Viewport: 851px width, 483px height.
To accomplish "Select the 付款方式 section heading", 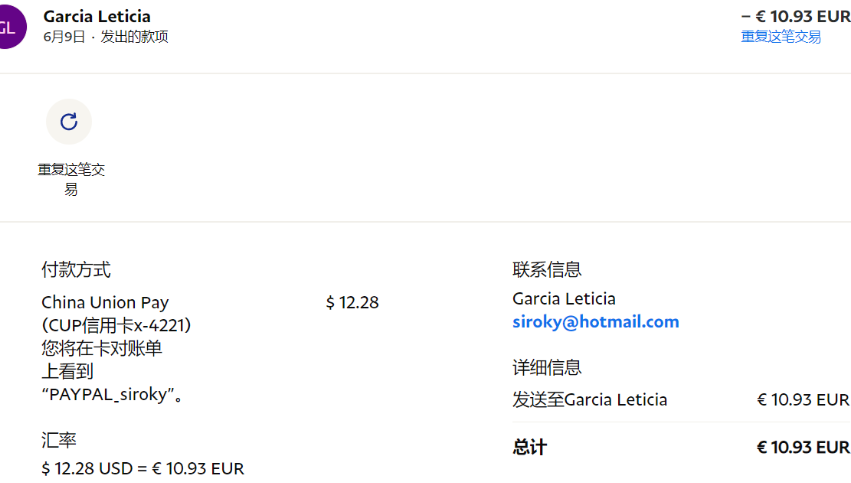I will (x=76, y=270).
